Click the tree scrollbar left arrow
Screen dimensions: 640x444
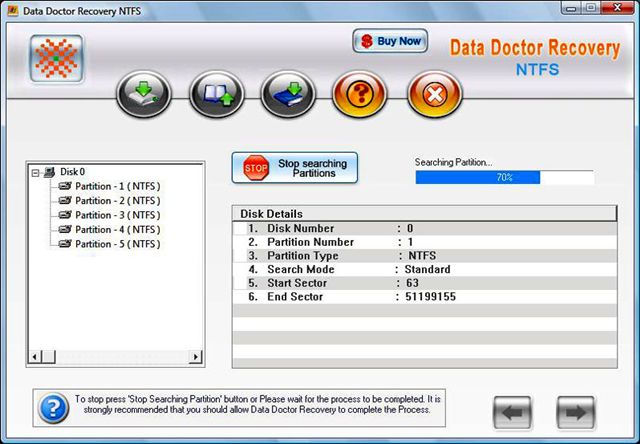click(35, 357)
